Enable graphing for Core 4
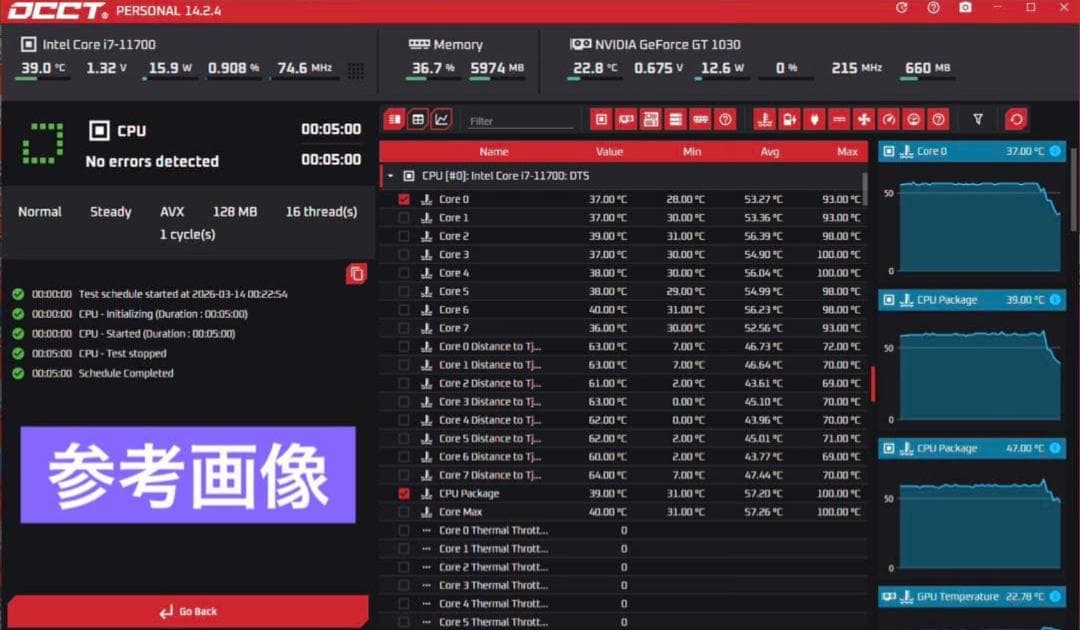Screen dimensions: 1080x630 coord(404,273)
